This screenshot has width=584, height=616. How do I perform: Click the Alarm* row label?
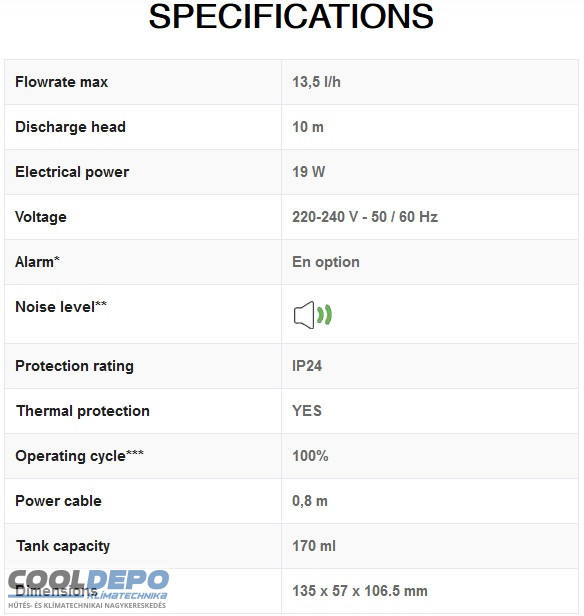(37, 261)
